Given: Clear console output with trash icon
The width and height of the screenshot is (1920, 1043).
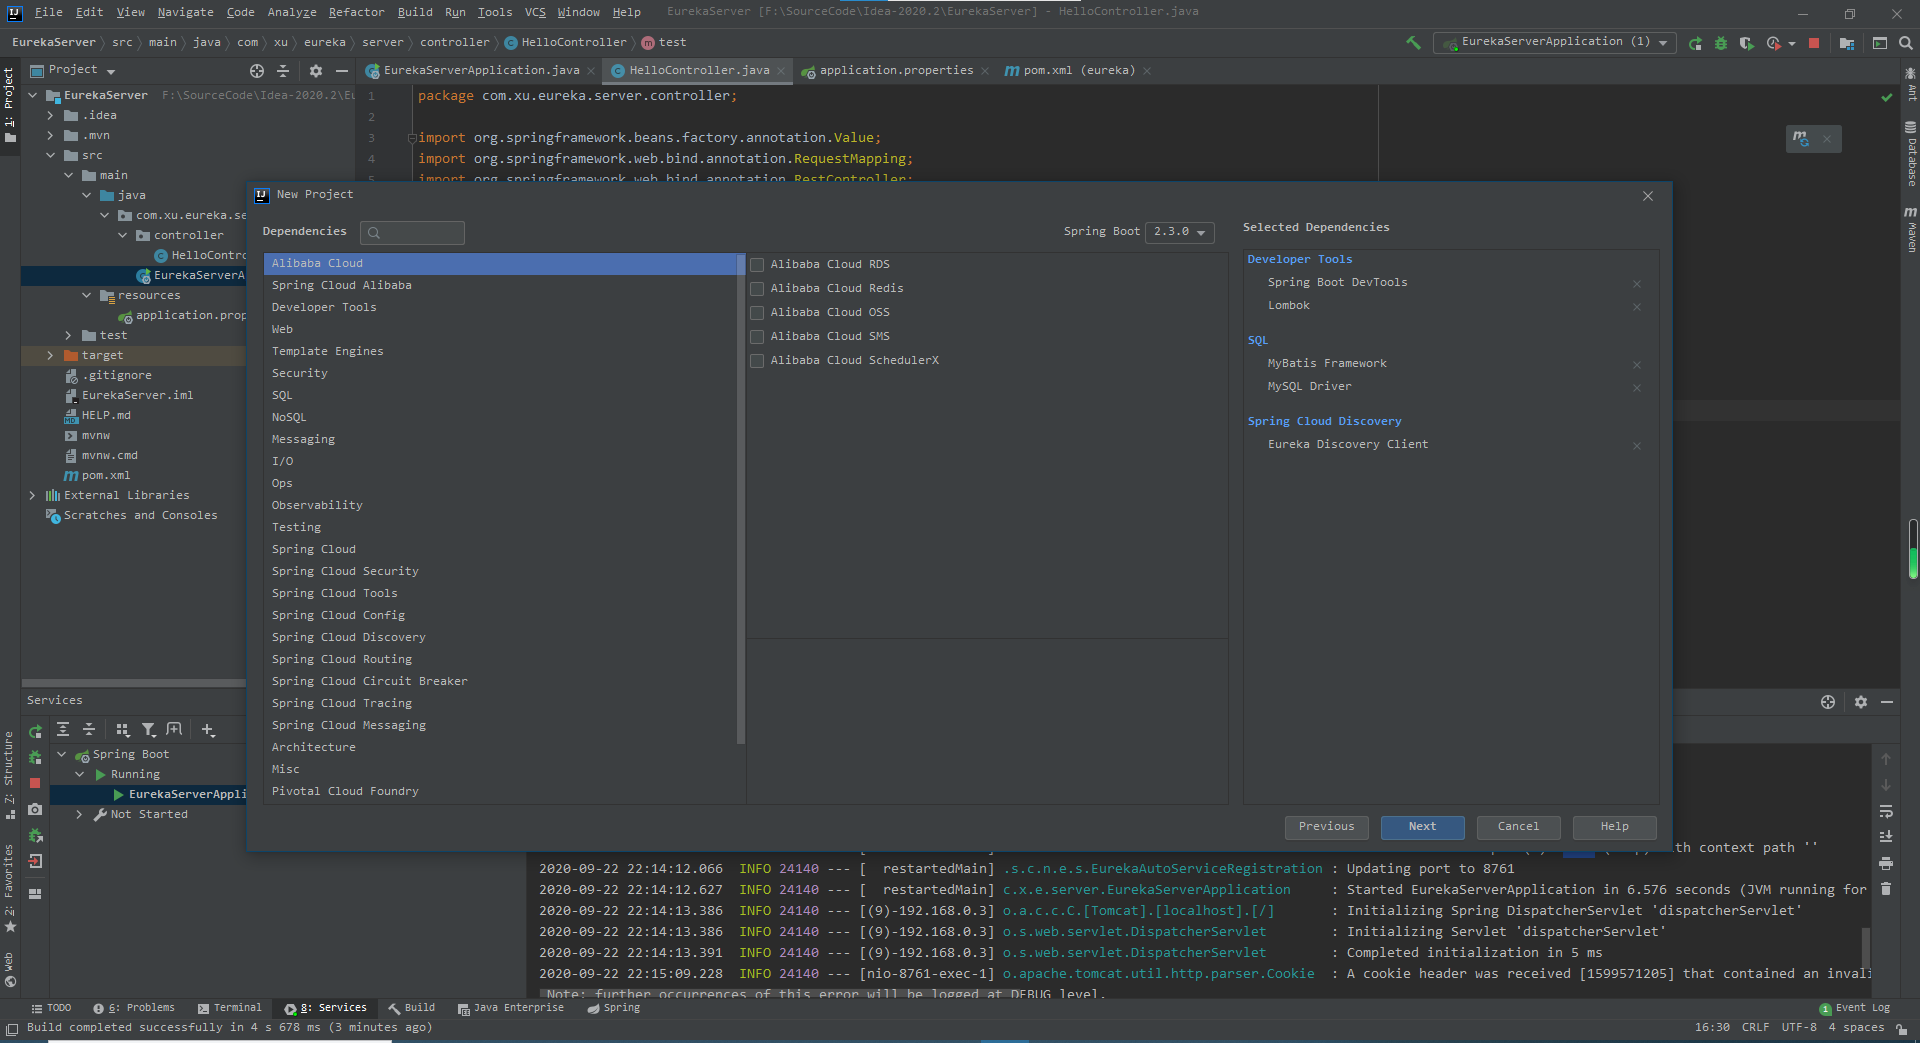Looking at the screenshot, I should [x=1886, y=888].
